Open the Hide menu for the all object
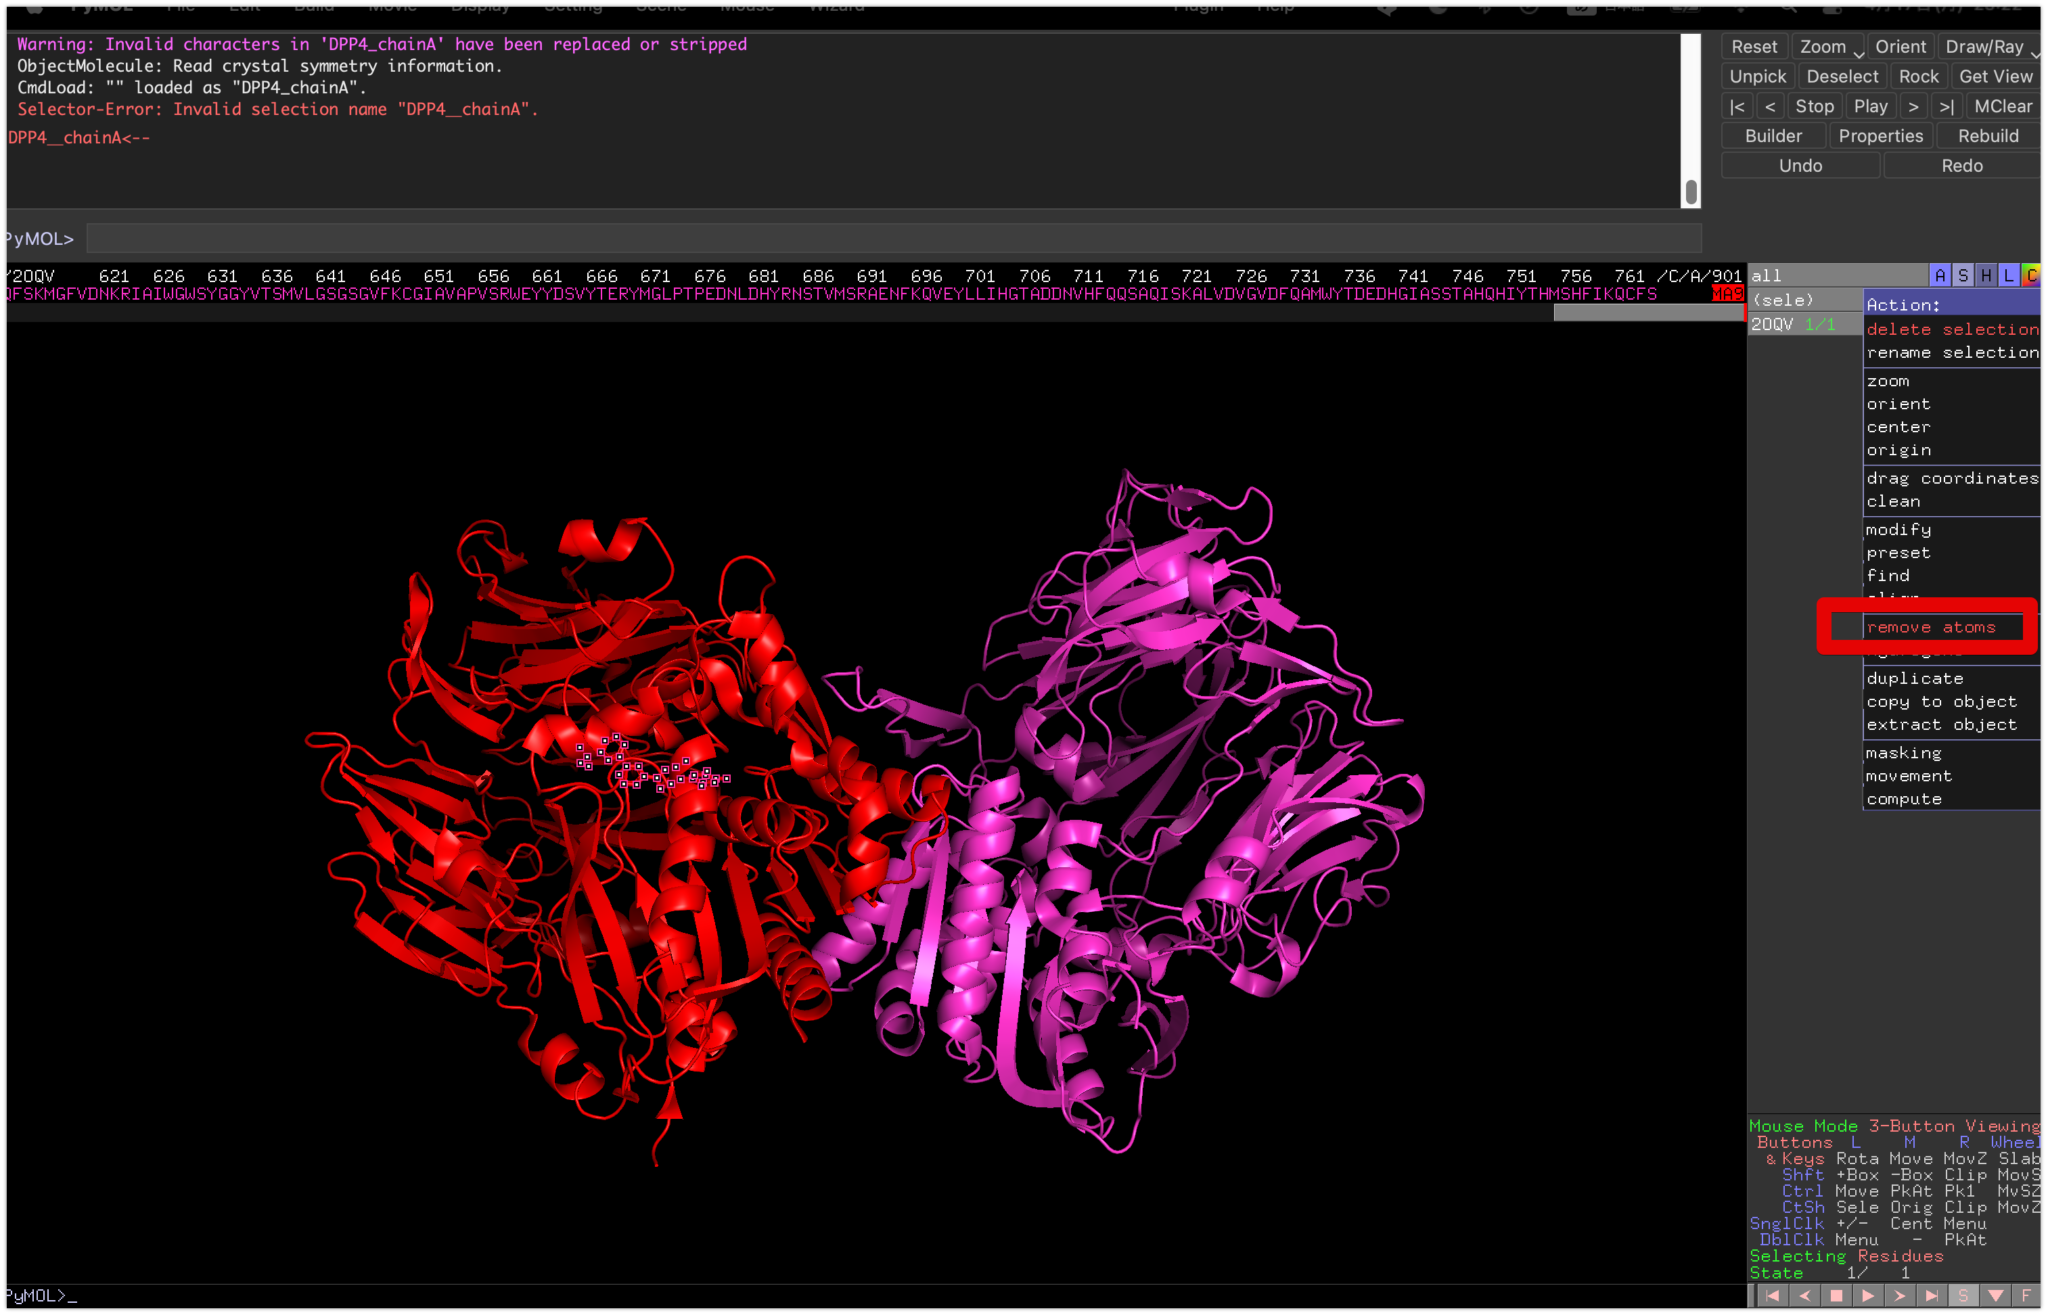This screenshot has height=1315, width=2048. tap(1988, 274)
